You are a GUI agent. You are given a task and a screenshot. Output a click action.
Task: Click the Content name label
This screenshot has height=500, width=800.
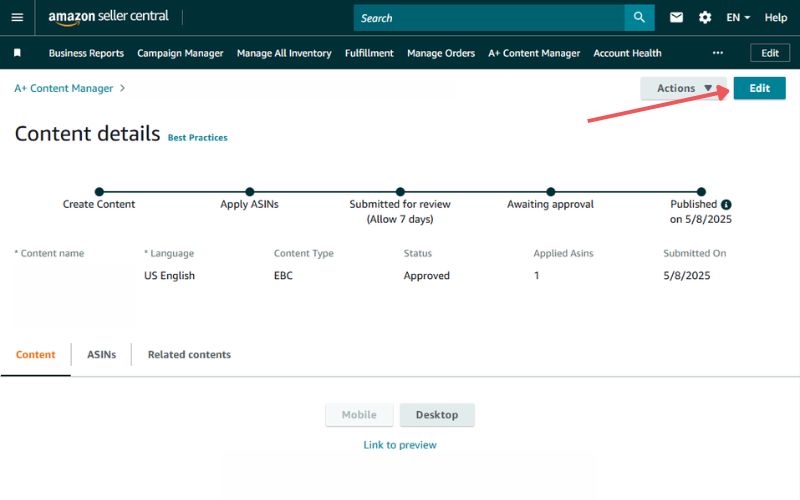(x=49, y=253)
